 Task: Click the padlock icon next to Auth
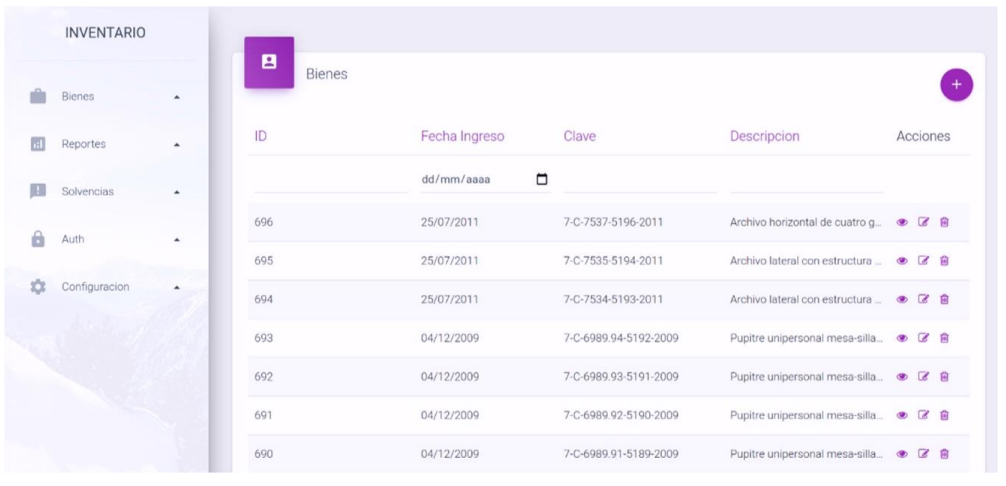click(38, 239)
